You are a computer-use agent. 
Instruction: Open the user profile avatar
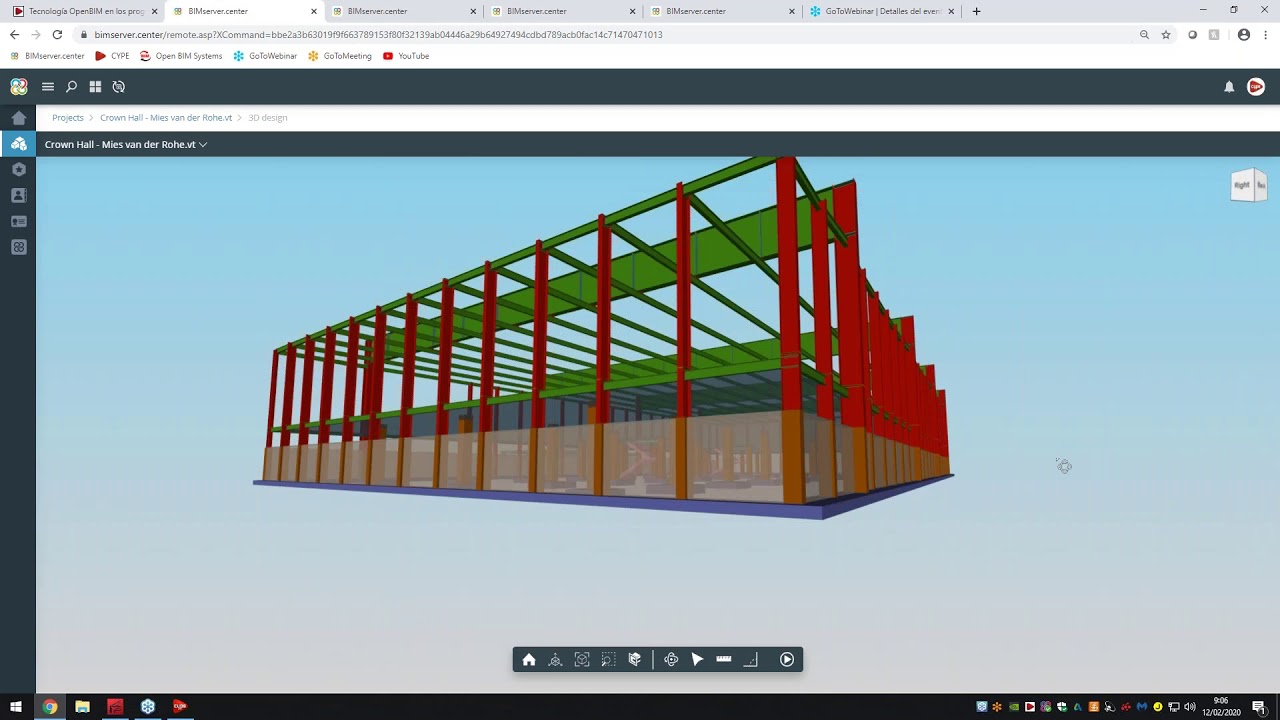1256,87
